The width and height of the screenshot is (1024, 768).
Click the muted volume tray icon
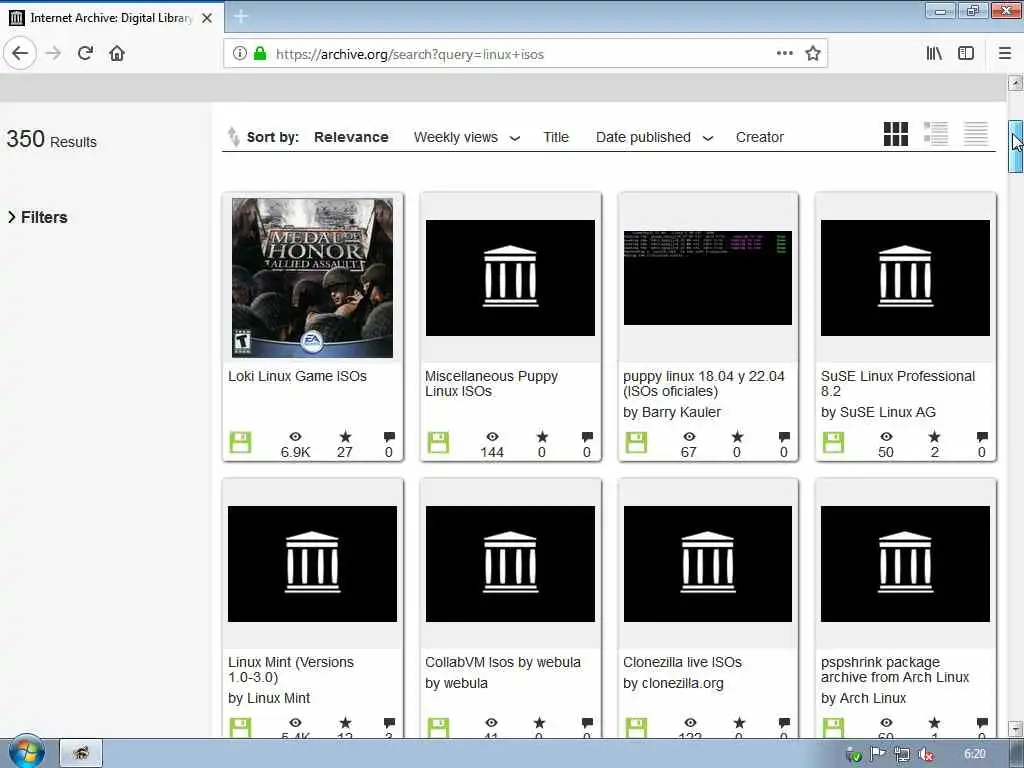click(925, 754)
